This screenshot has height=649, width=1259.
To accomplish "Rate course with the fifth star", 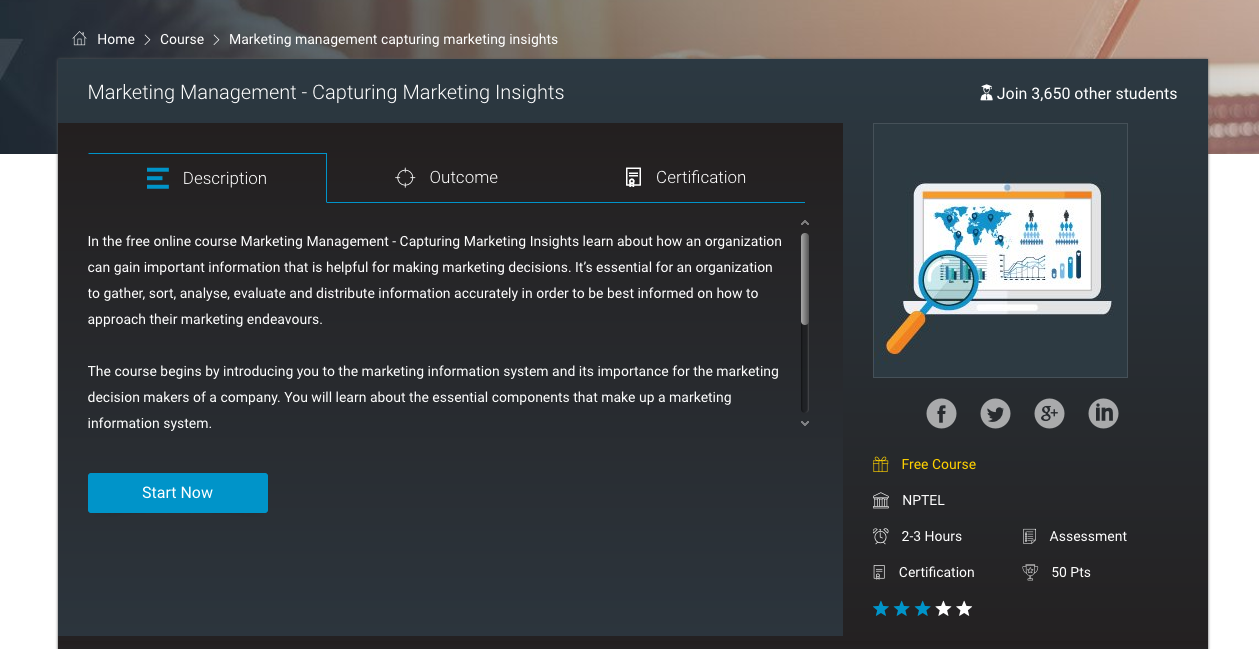I will coord(964,609).
